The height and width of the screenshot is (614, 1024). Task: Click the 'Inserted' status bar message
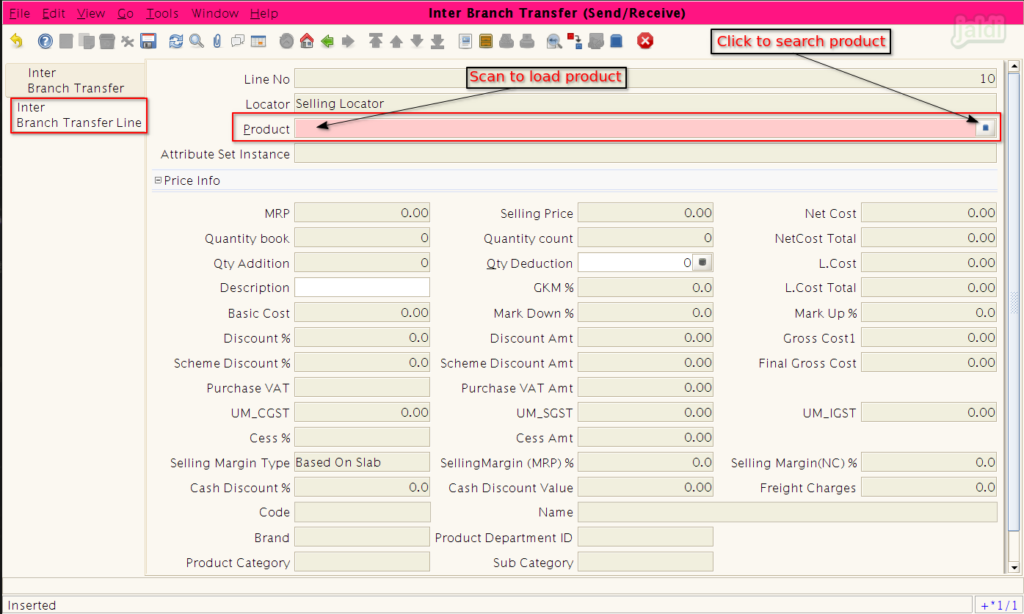pos(32,606)
